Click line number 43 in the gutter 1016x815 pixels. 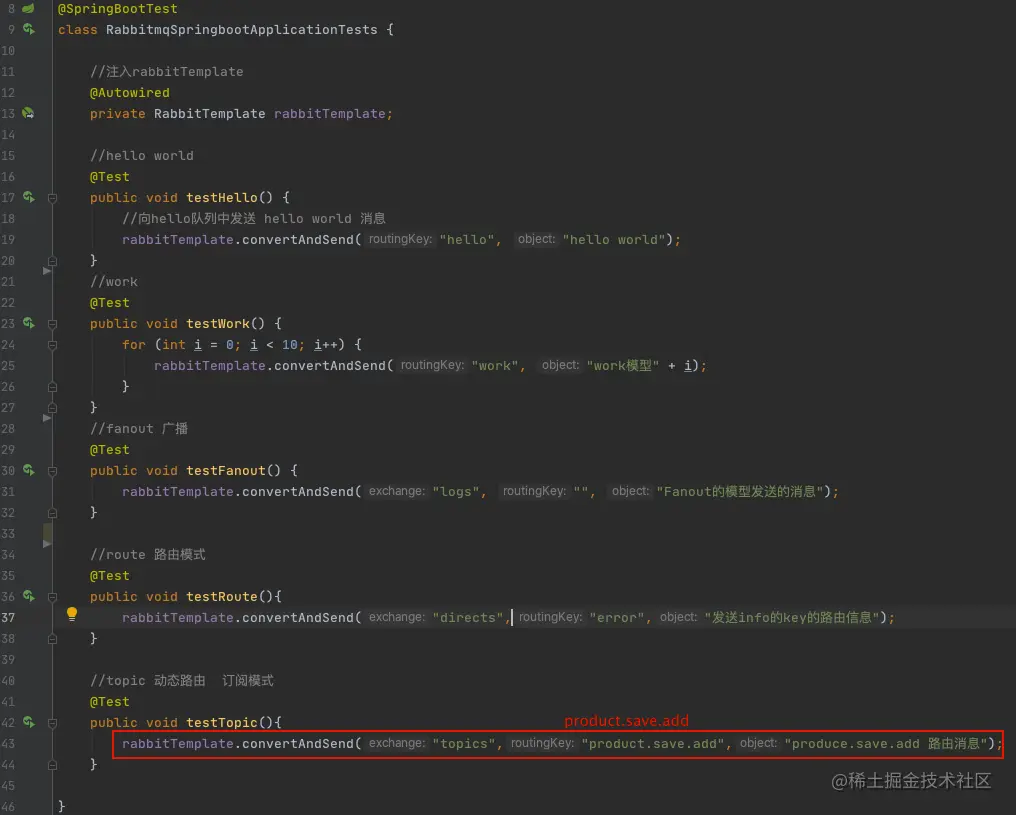click(x=8, y=743)
